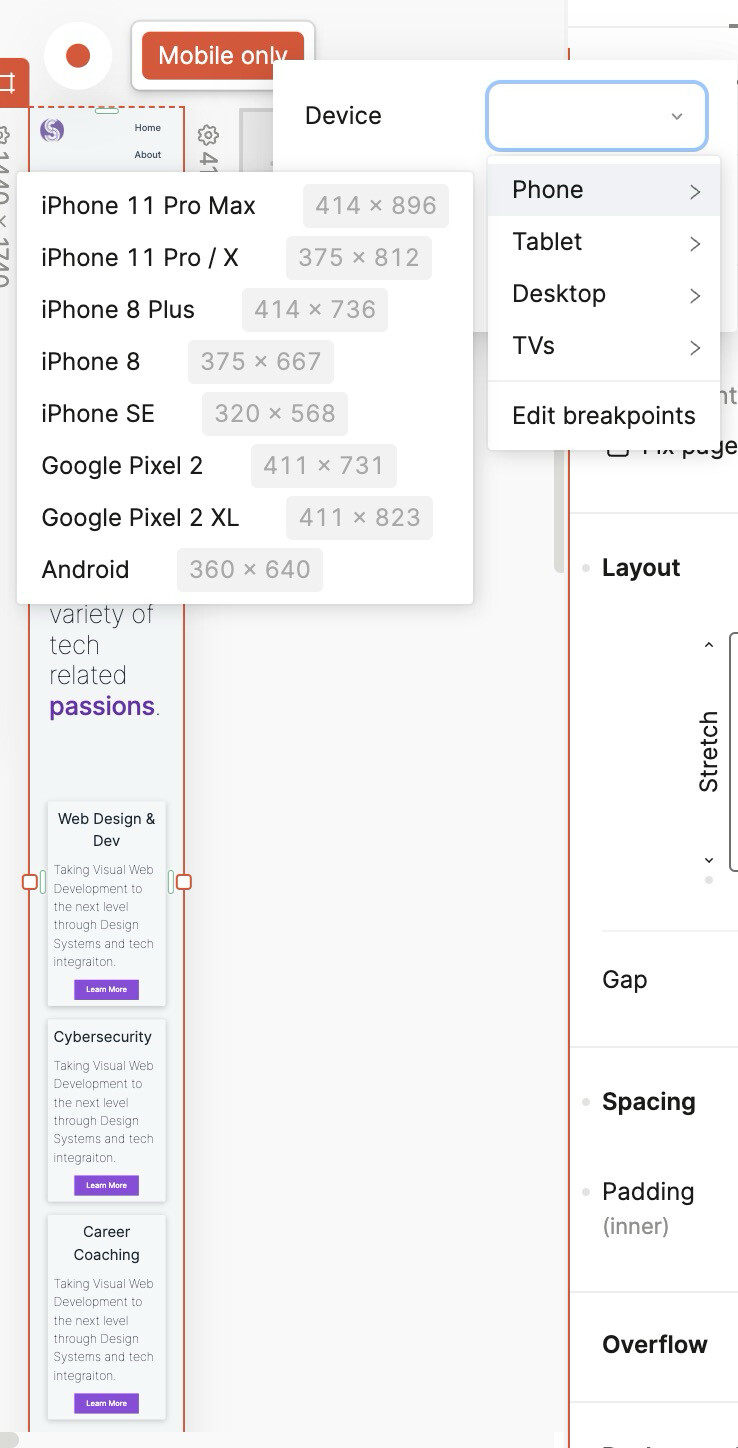Screen dimensions: 738x1448
Task: Click the orange crop icon tab at left edge
Action: pyautogui.click(x=10, y=84)
